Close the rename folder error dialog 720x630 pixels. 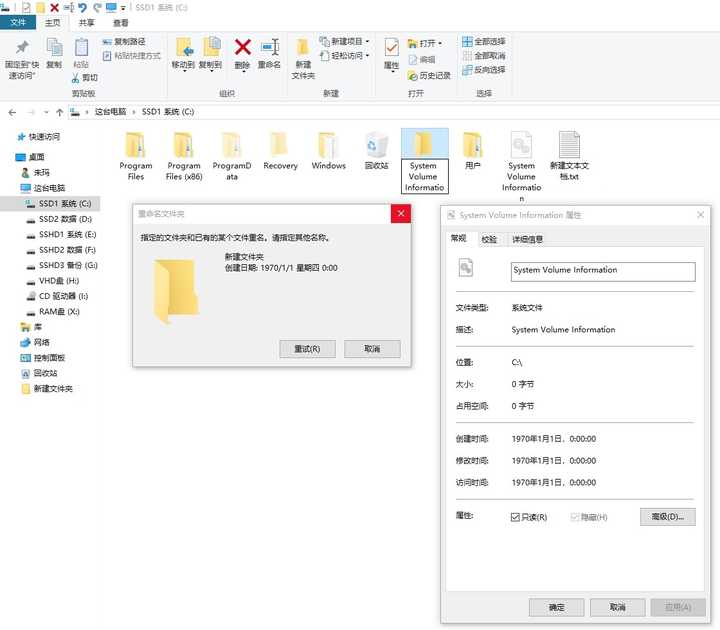(401, 214)
